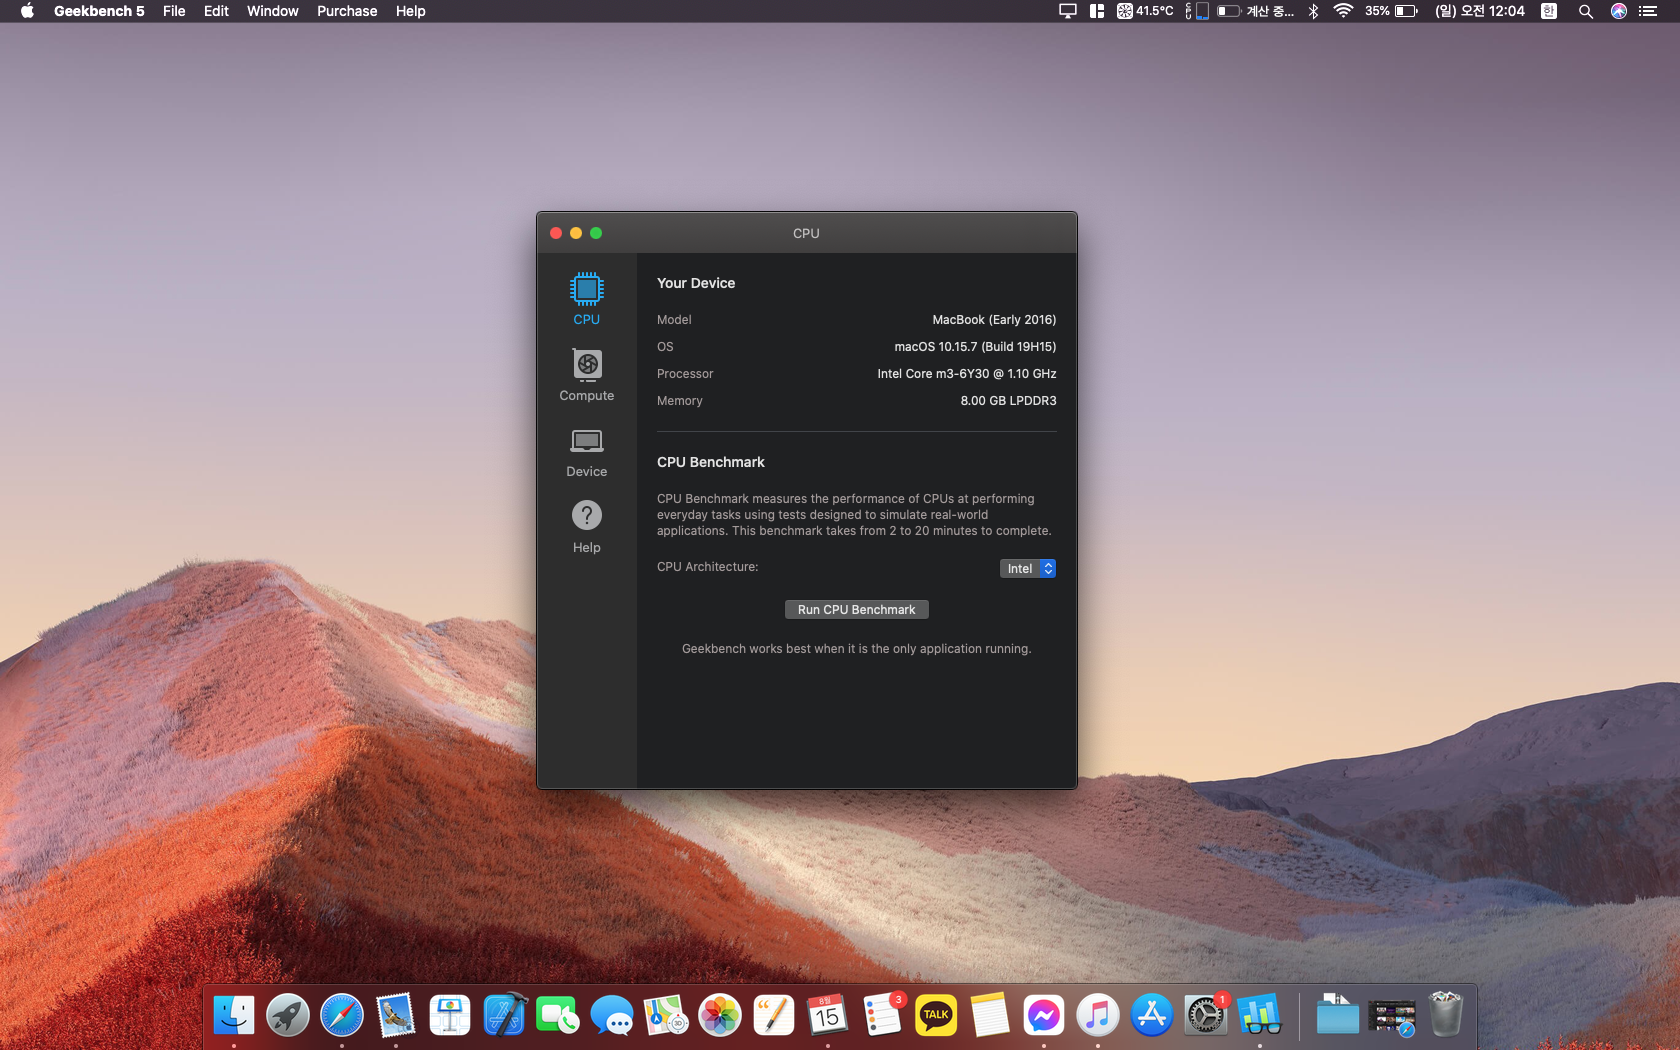Select the CPU sidebar tab
The image size is (1680, 1050).
[586, 299]
